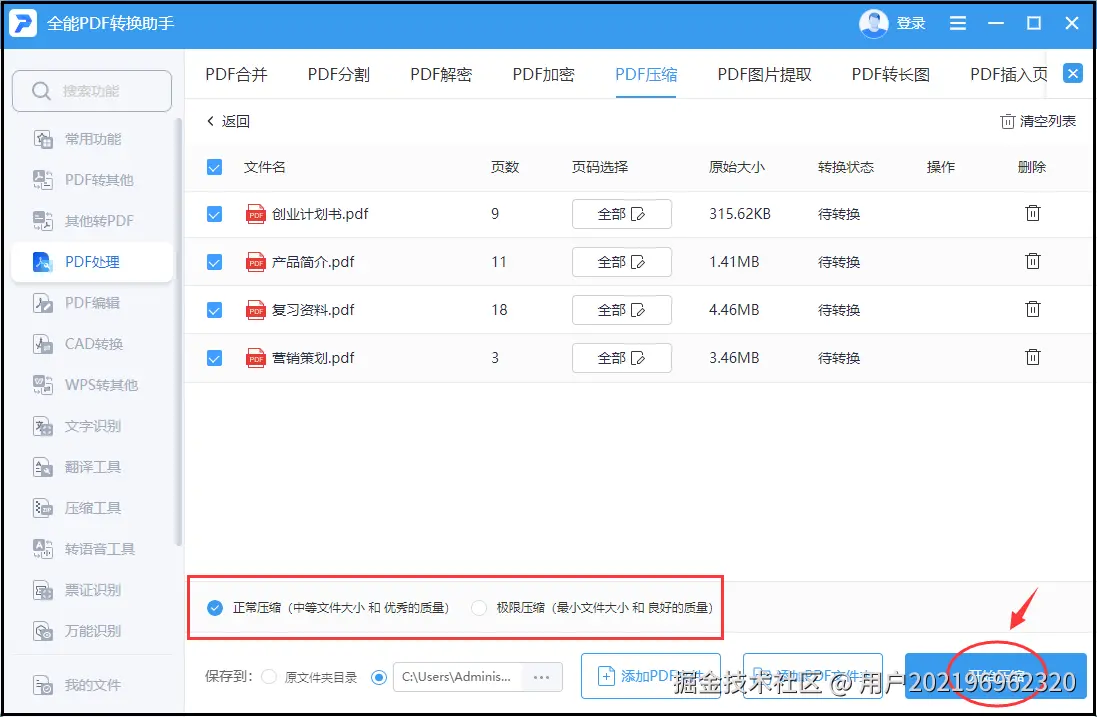Click the 原始大小 column header
The width and height of the screenshot is (1097, 717).
coord(737,167)
